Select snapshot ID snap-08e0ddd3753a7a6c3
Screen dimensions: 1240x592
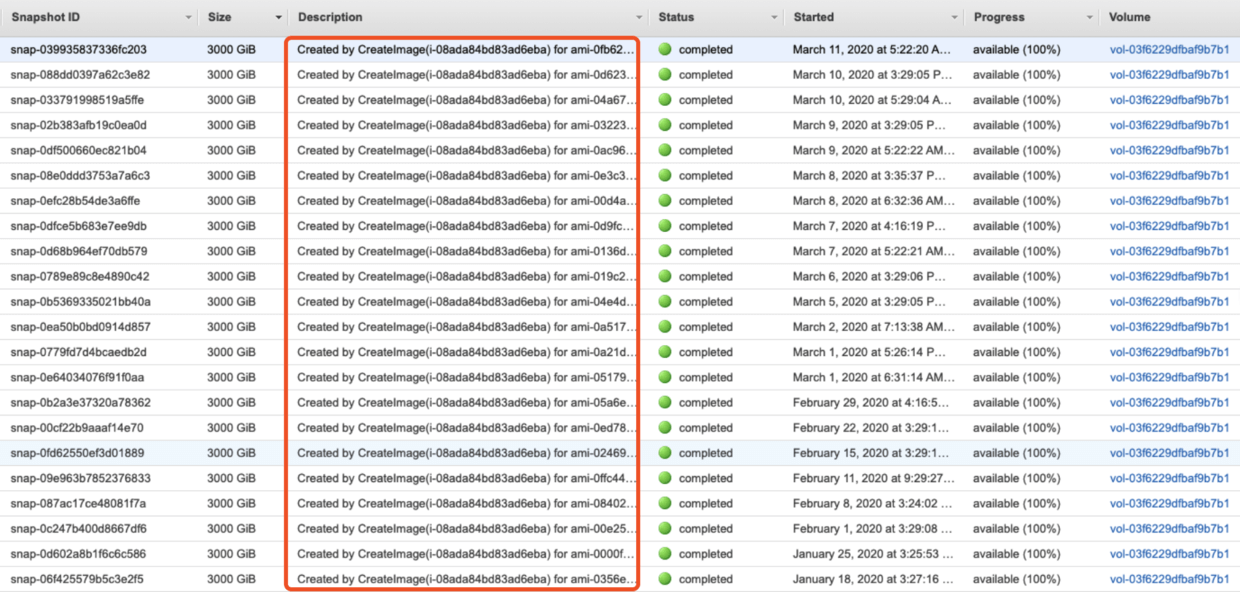coord(80,175)
